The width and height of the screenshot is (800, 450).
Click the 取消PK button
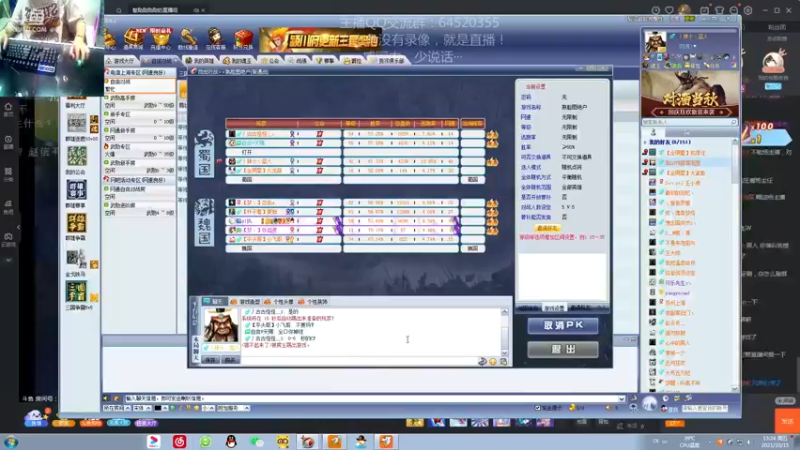tap(563, 326)
